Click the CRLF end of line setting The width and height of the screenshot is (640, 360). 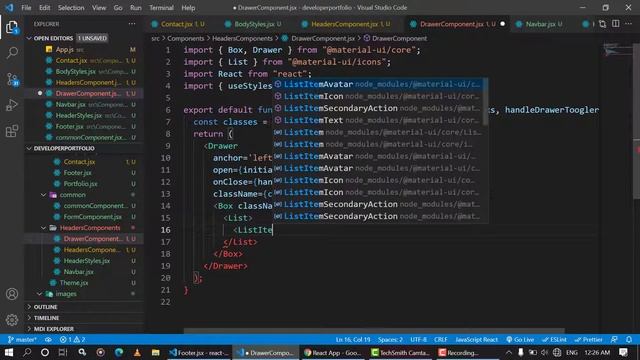(x=440, y=340)
